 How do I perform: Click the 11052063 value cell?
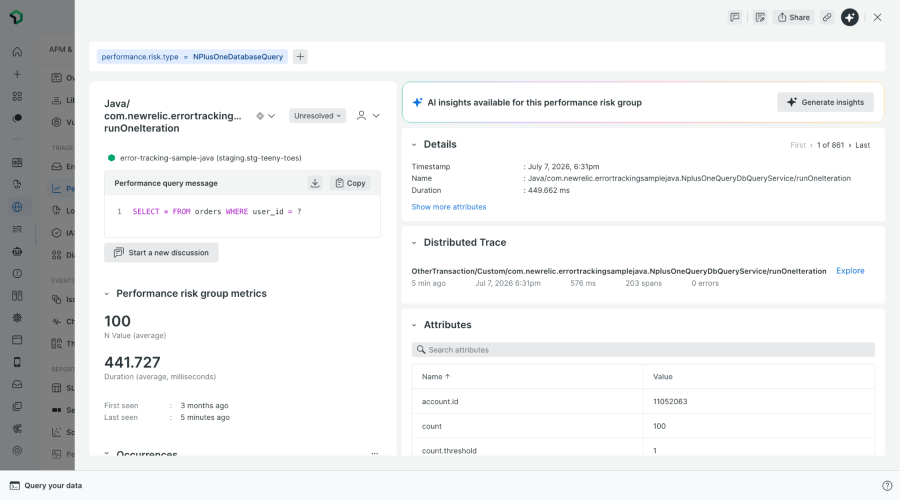click(x=670, y=401)
